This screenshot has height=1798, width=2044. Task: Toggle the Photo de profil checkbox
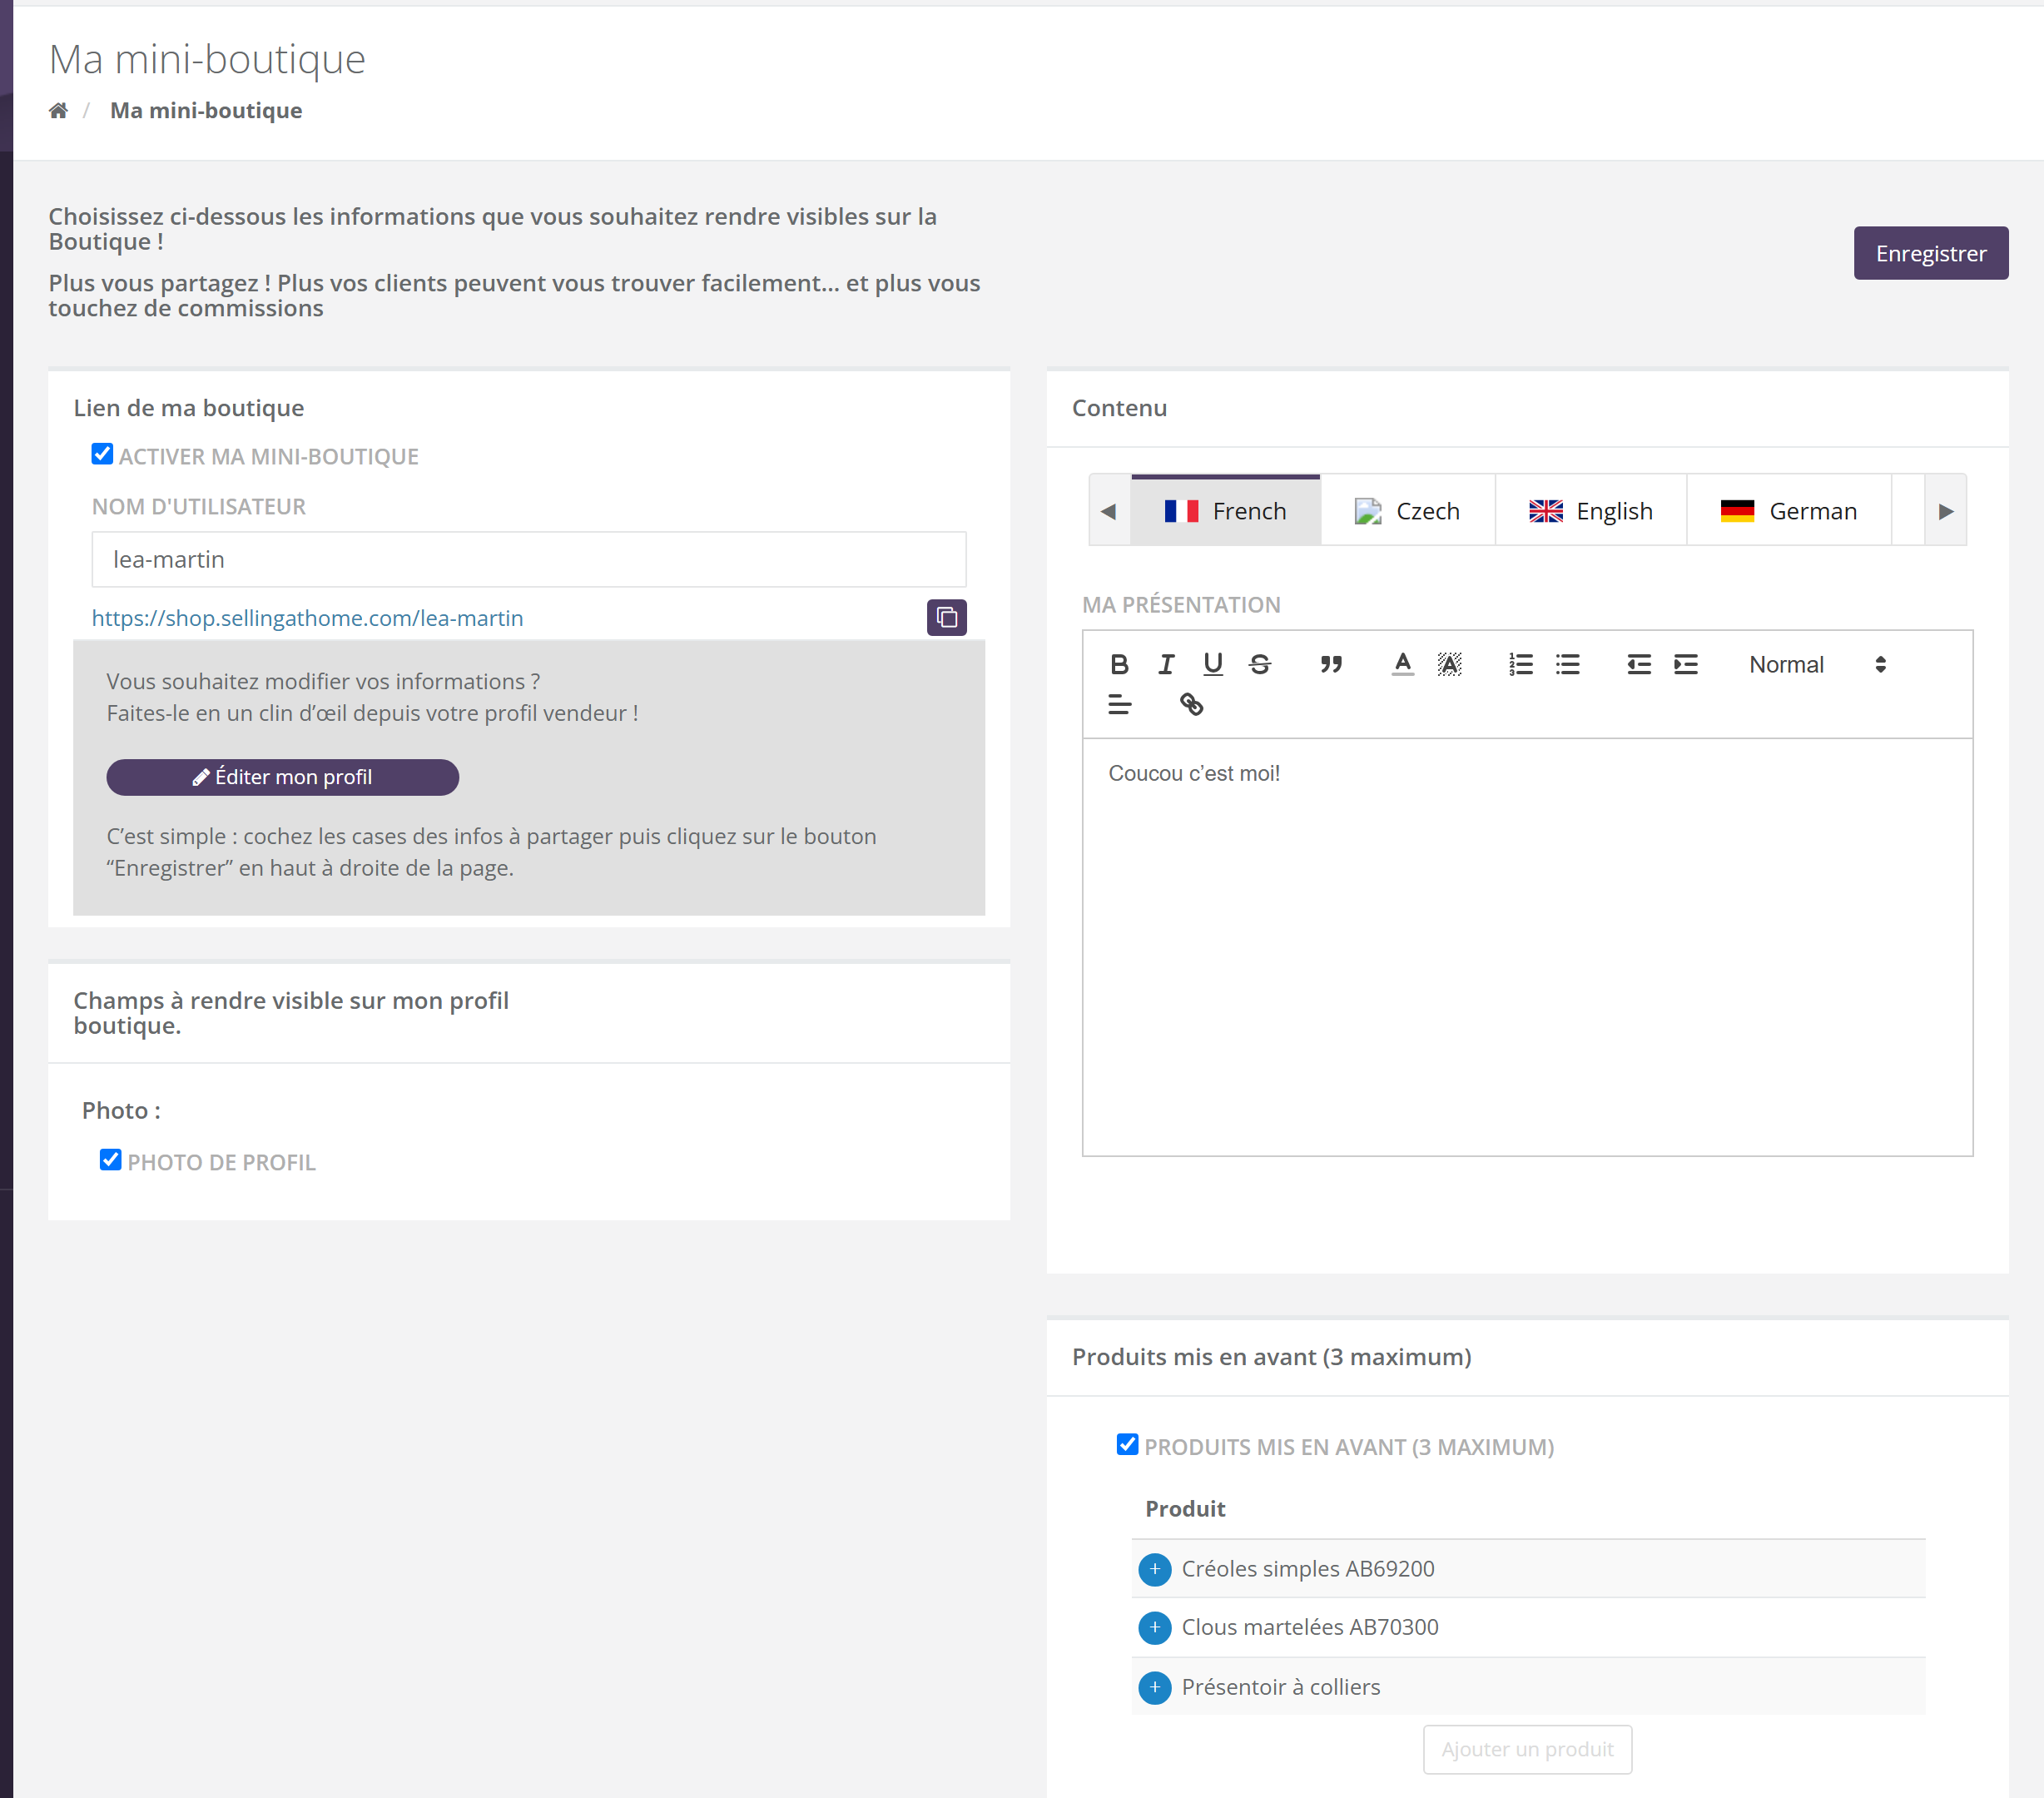click(110, 1160)
